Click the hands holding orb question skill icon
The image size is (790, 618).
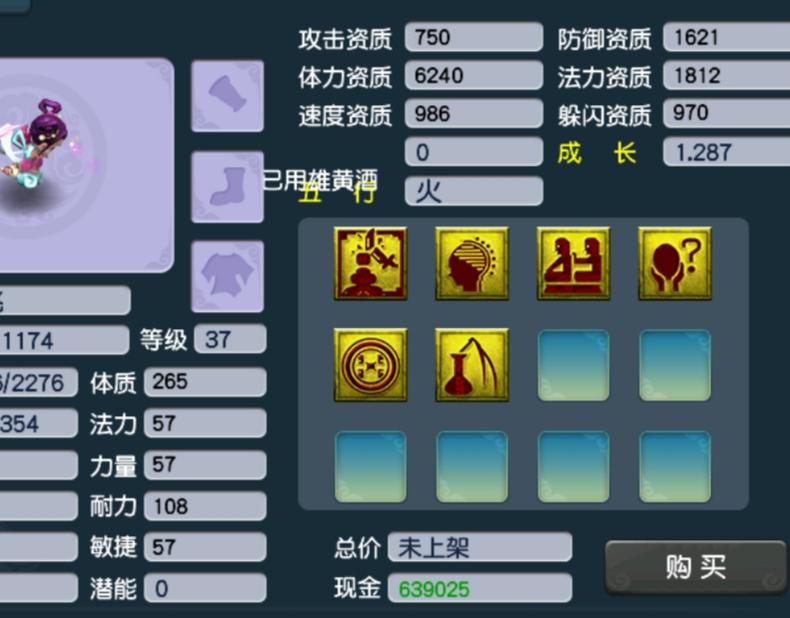[x=675, y=263]
